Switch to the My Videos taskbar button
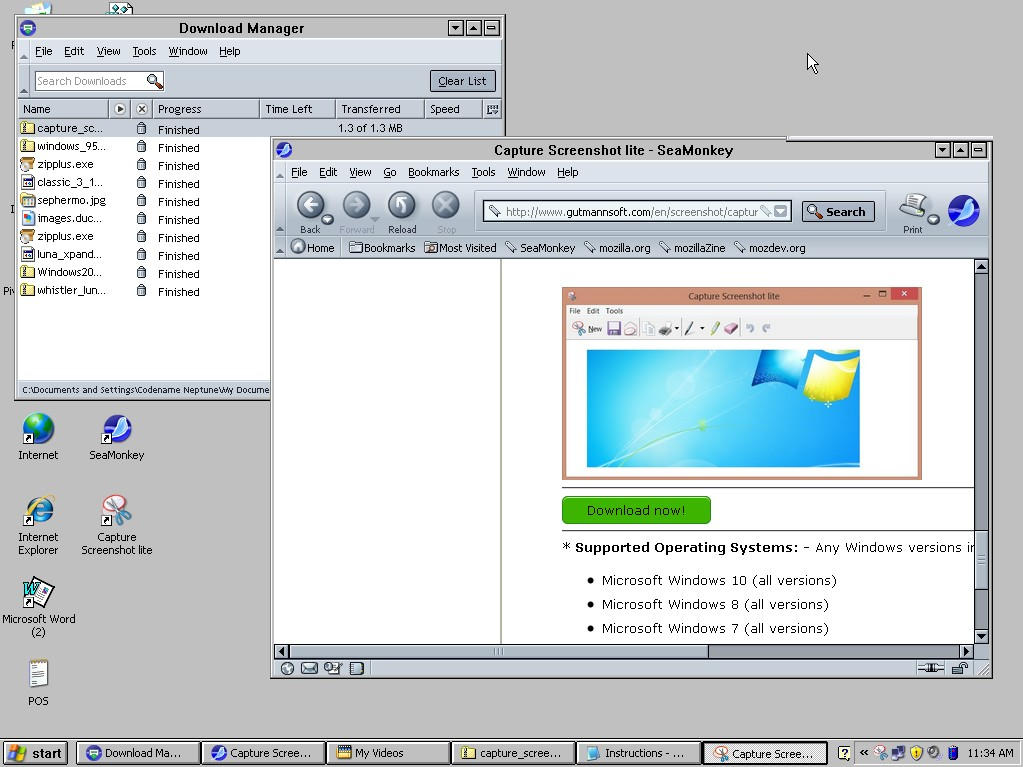 pos(387,752)
